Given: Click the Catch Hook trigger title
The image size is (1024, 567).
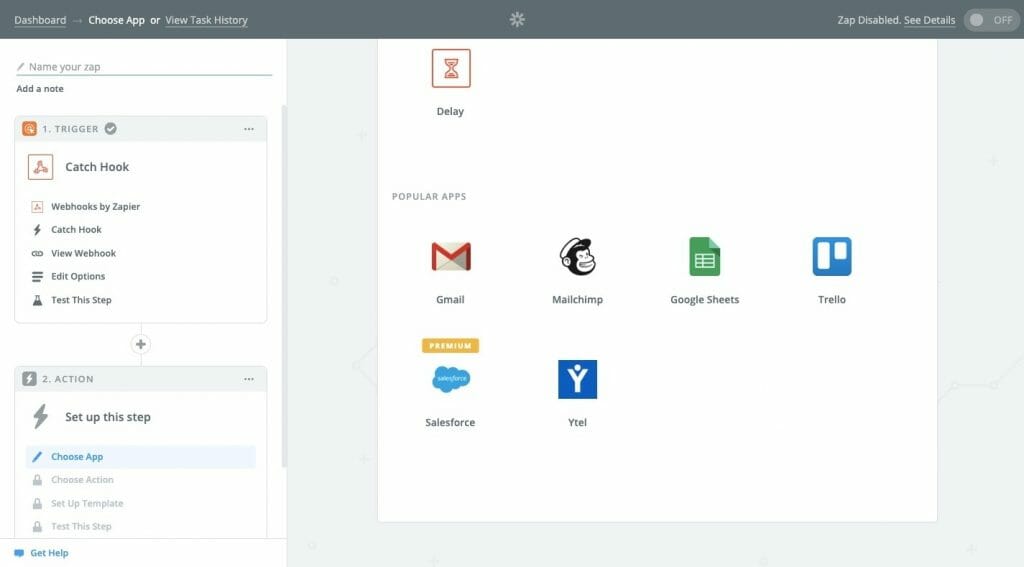Looking at the screenshot, I should pos(97,167).
